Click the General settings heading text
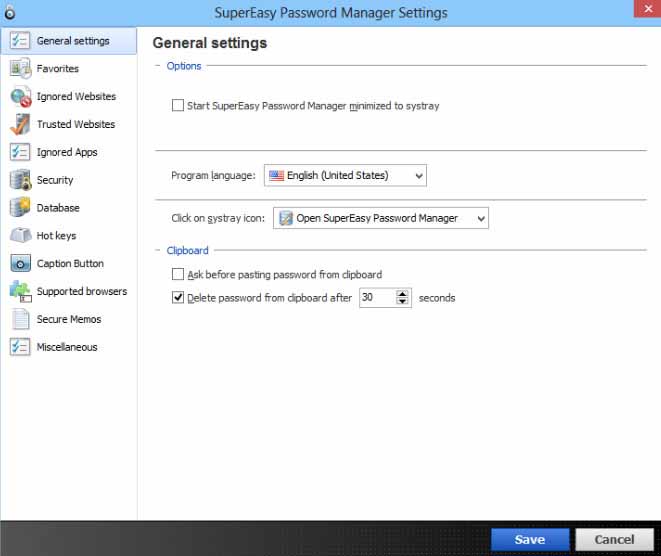The image size is (661, 556). tap(210, 43)
